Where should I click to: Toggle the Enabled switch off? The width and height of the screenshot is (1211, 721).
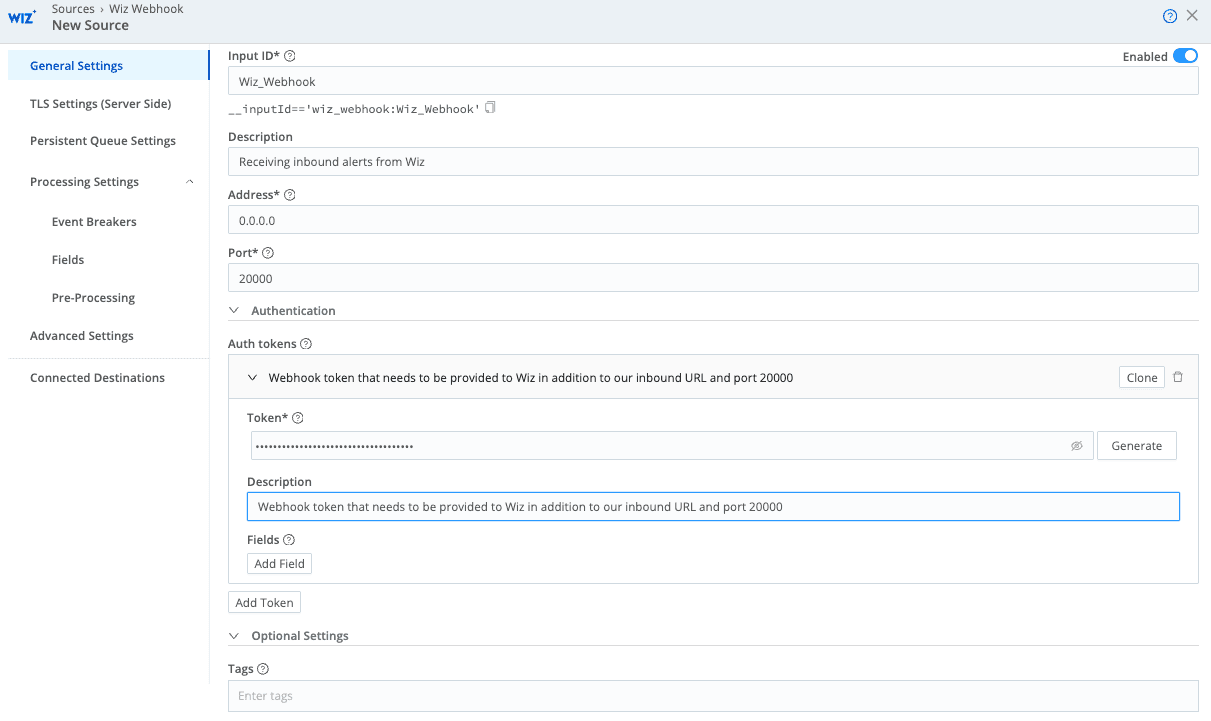coord(1185,56)
